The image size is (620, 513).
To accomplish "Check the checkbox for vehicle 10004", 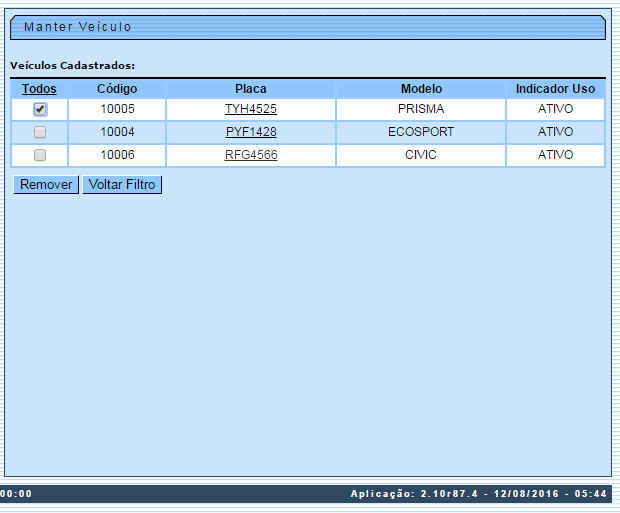I will (40, 132).
